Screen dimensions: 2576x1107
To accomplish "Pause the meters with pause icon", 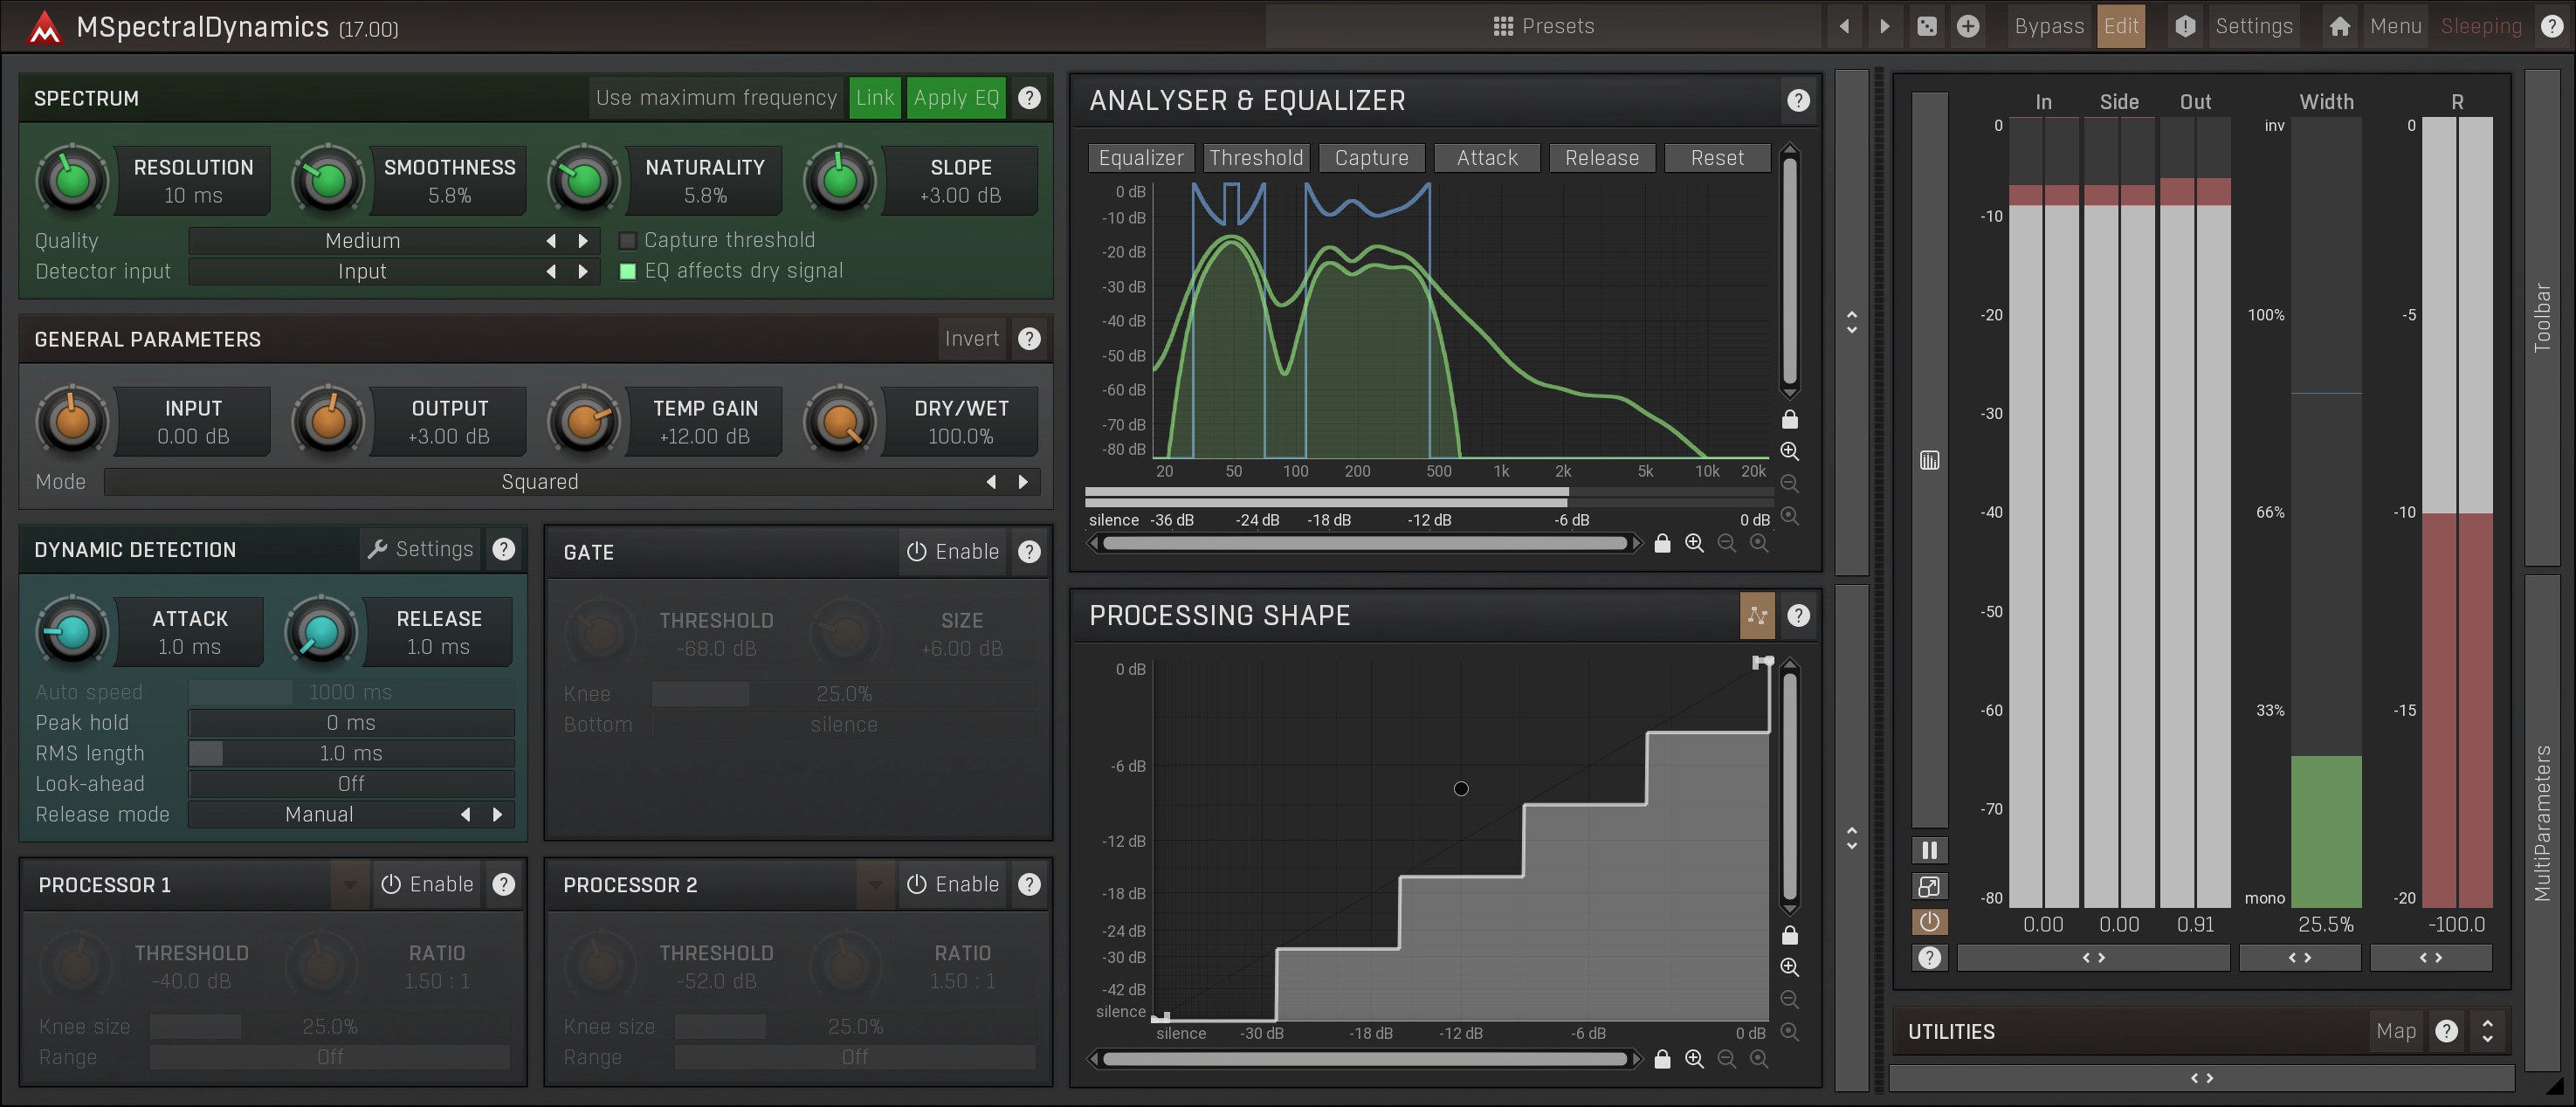I will coord(1929,850).
